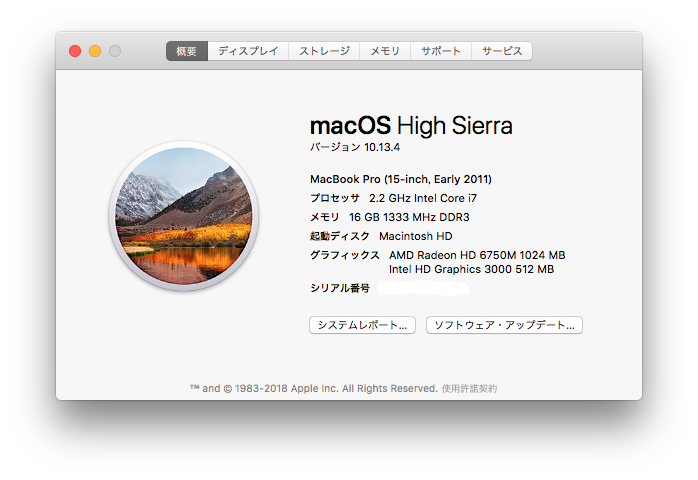Click the システムレポート... button
698x480 pixels.
click(x=362, y=325)
